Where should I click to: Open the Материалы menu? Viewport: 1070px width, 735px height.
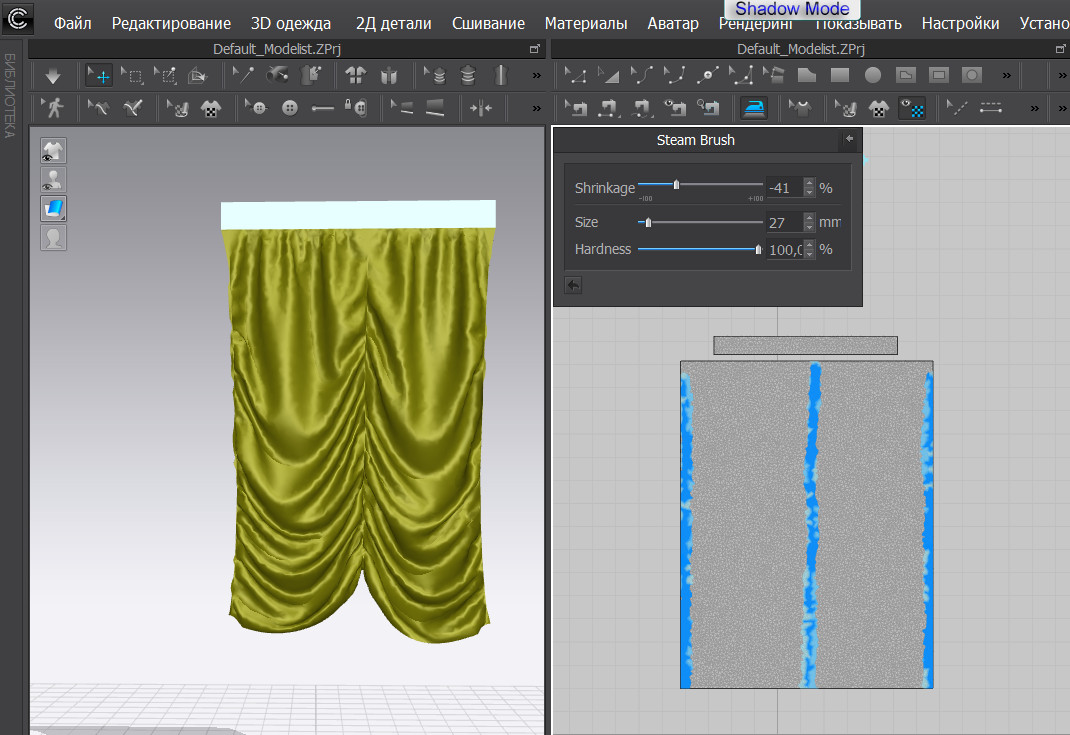(x=586, y=23)
